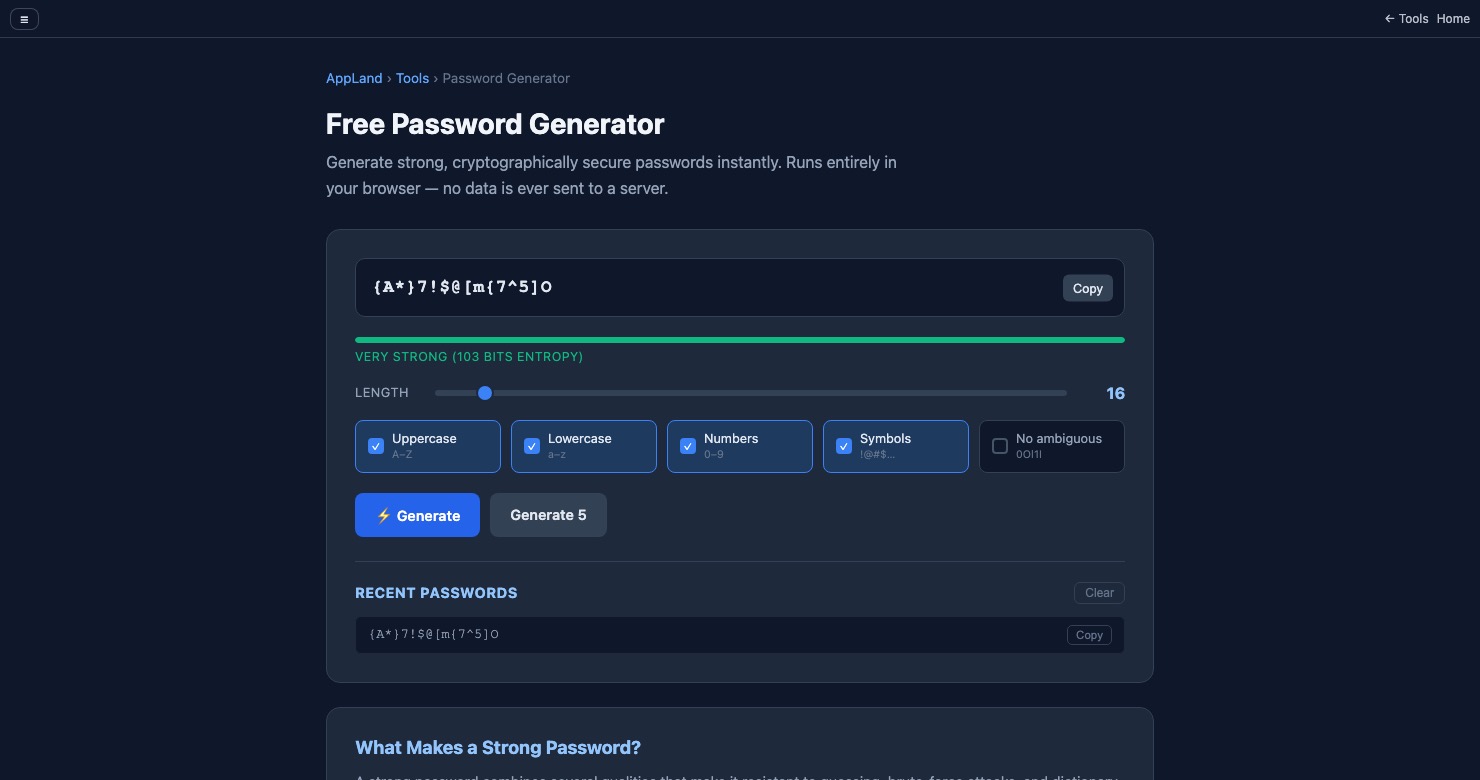Click the Free Password Generator heading
This screenshot has height=780, width=1480.
(x=494, y=124)
